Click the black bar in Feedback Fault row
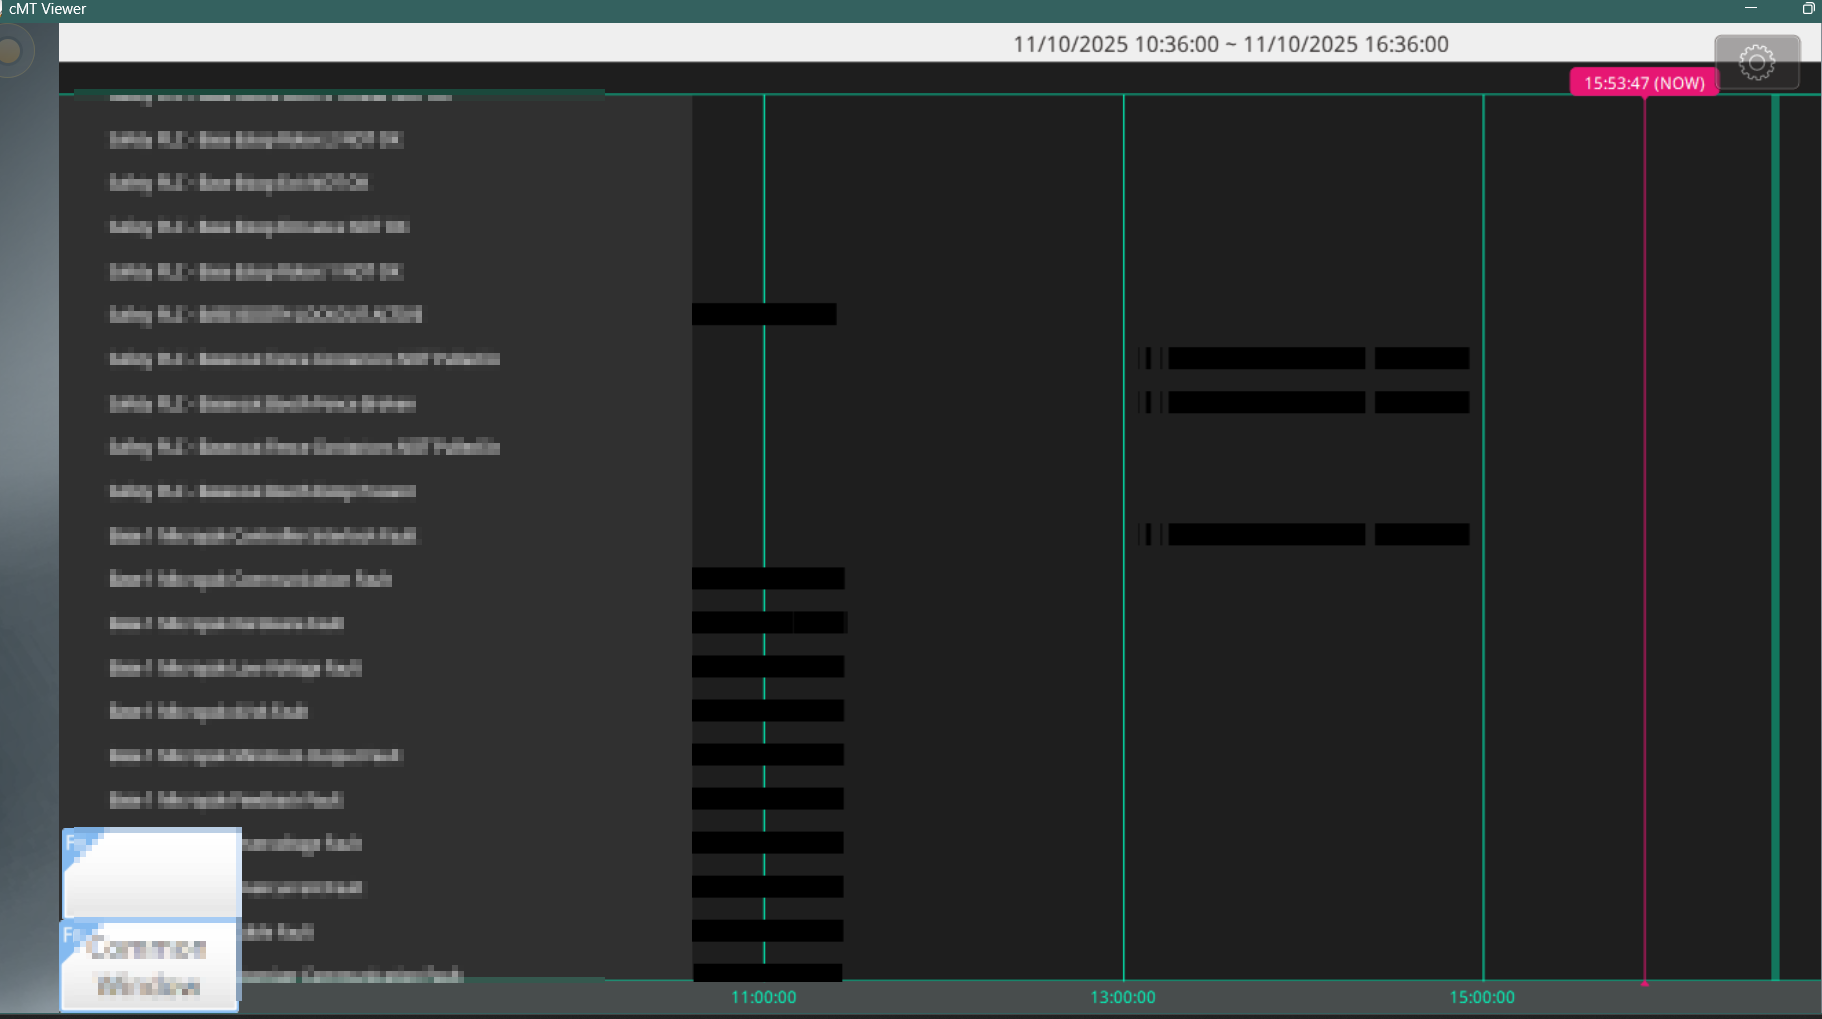The width and height of the screenshot is (1822, 1019). click(767, 799)
